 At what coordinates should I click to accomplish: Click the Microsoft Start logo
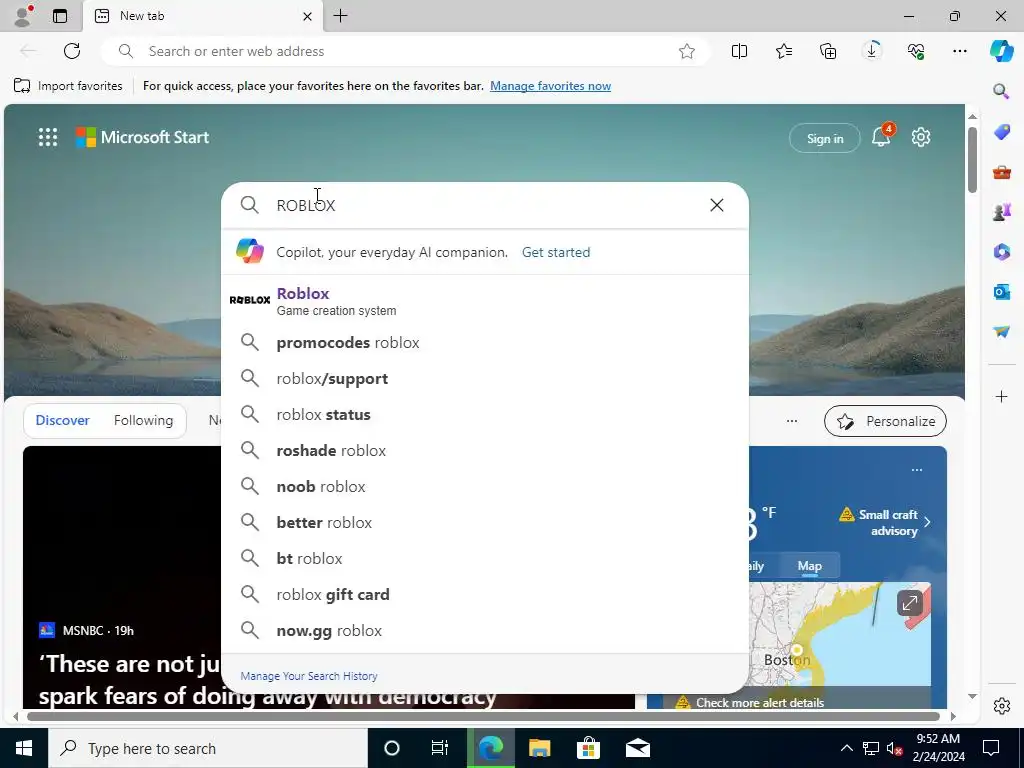[x=142, y=137]
